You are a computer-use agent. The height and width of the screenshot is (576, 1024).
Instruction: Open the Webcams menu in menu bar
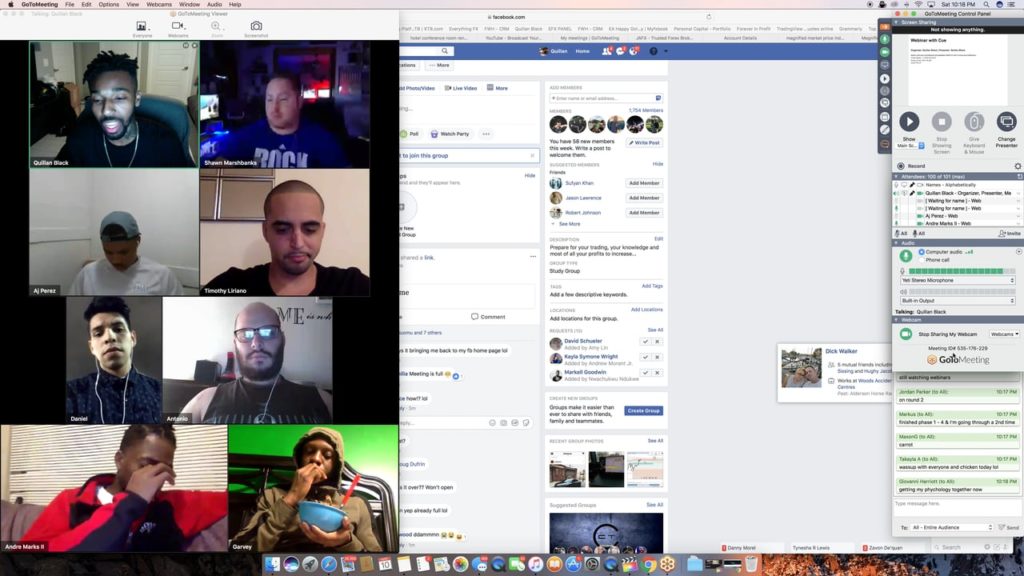(159, 5)
